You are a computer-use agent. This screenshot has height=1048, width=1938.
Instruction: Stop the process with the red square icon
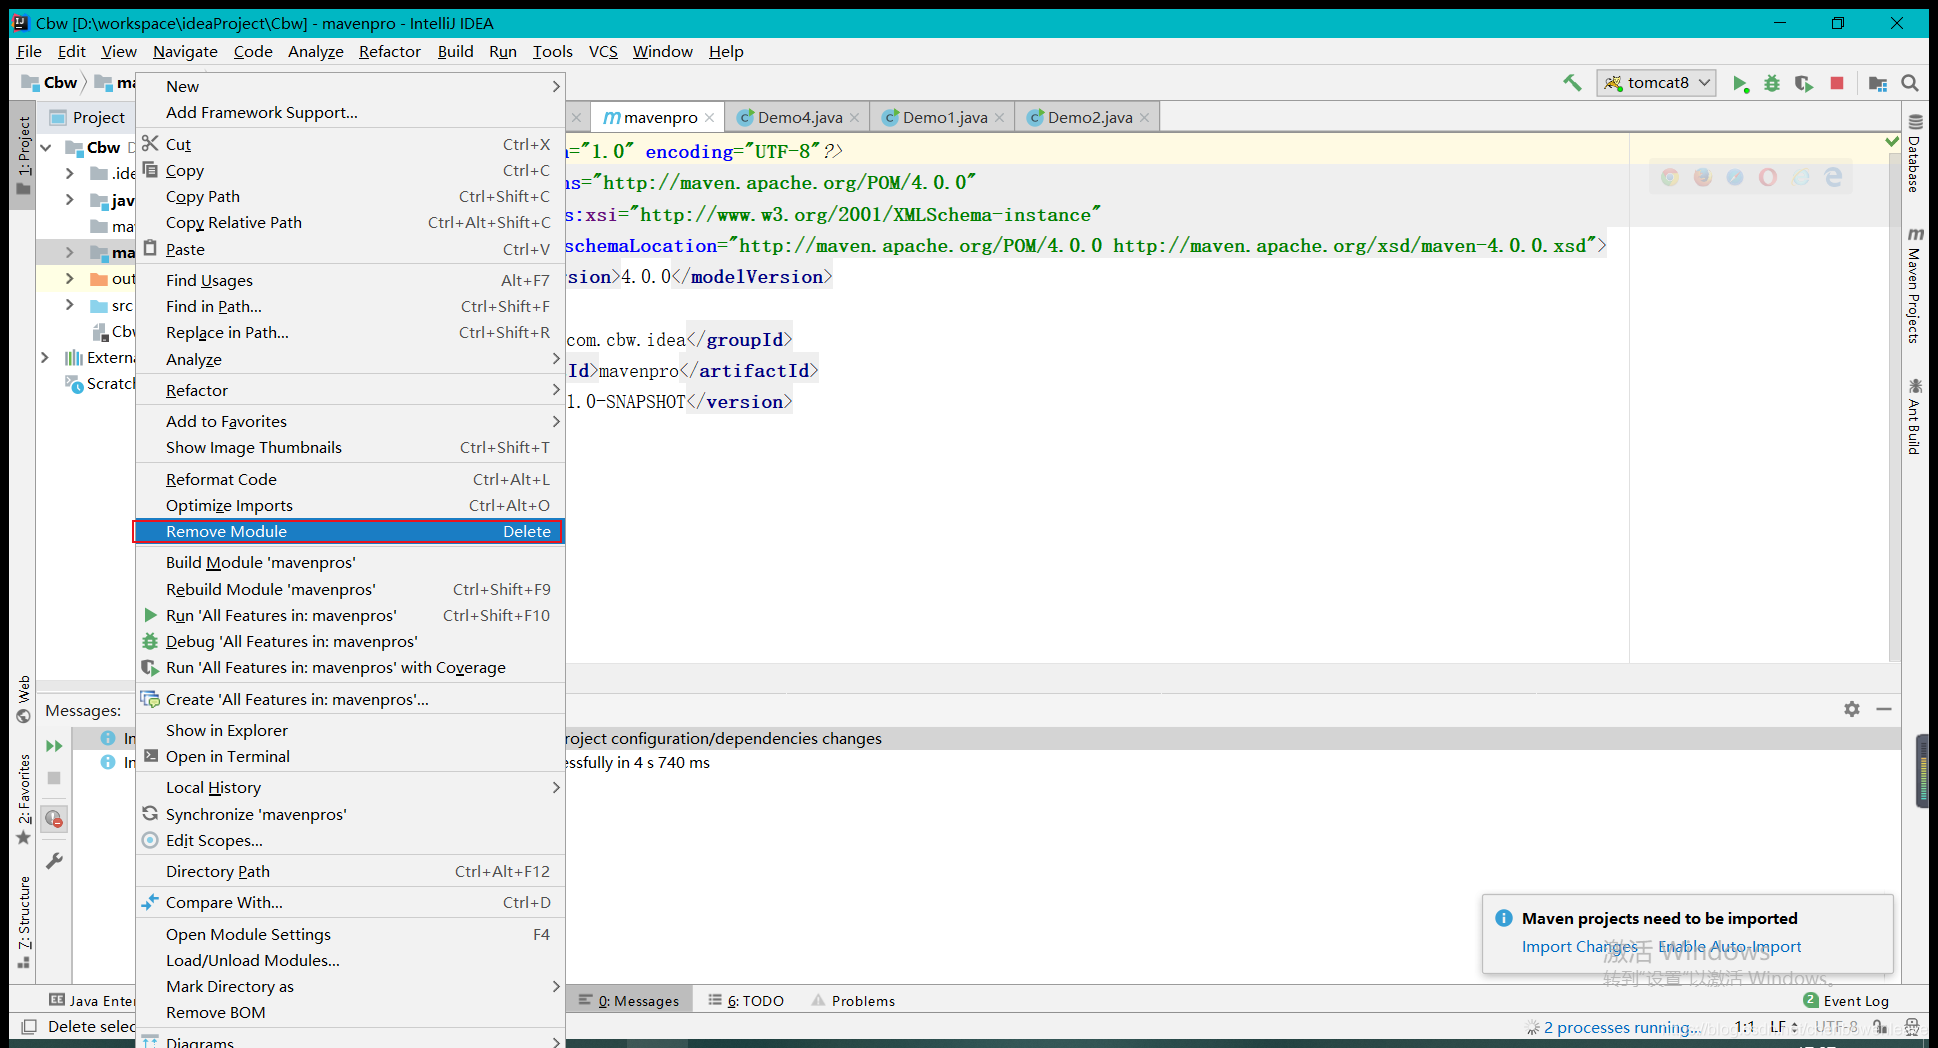click(1837, 83)
